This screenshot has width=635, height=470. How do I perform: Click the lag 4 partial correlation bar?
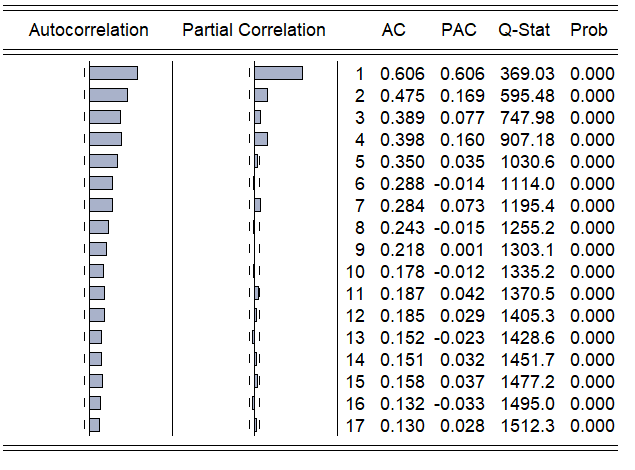[x=261, y=139]
